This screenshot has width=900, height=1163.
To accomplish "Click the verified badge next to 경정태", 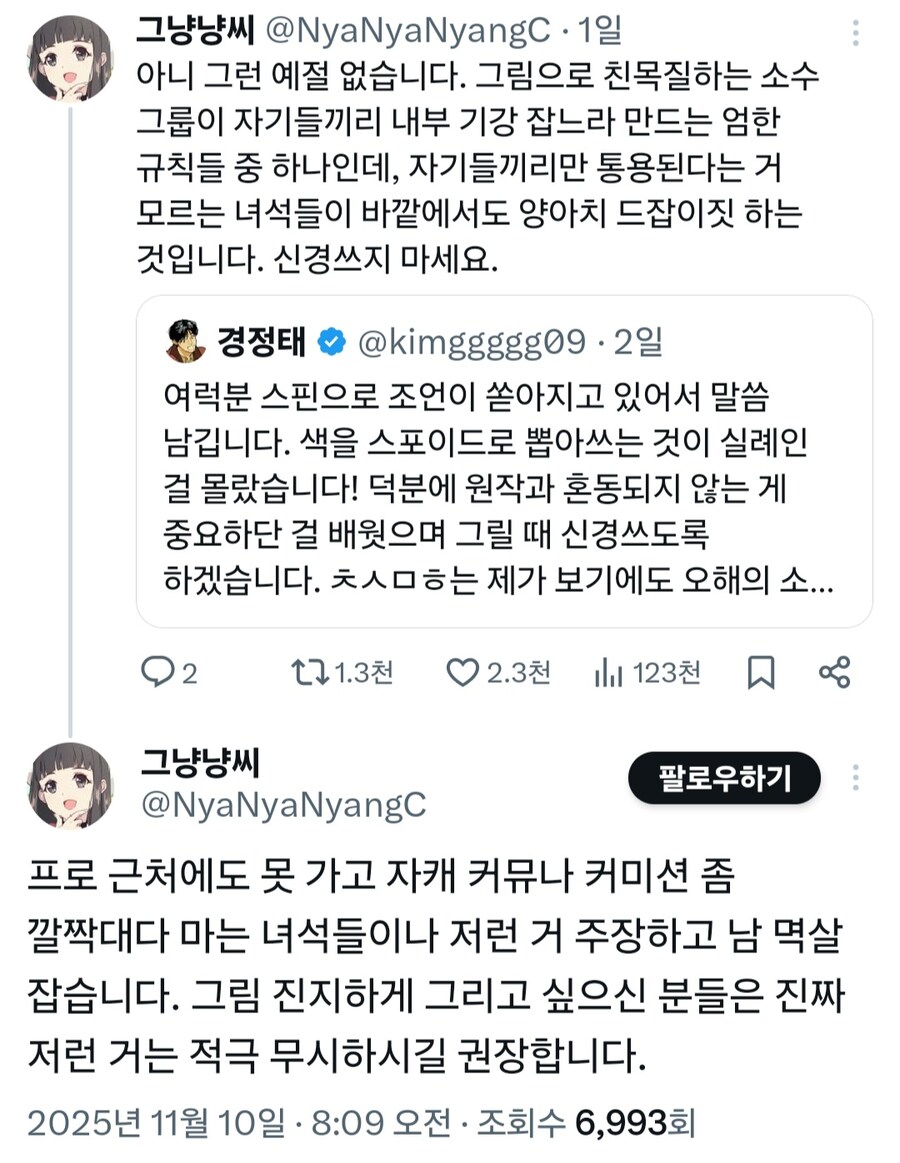I will click(x=331, y=343).
